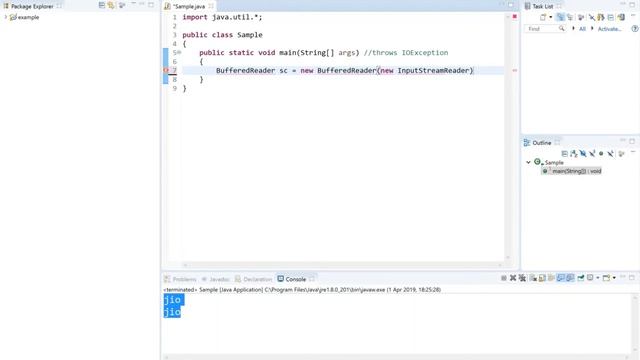The image size is (640, 360).
Task: Click the Task List Find field
Action: point(545,29)
